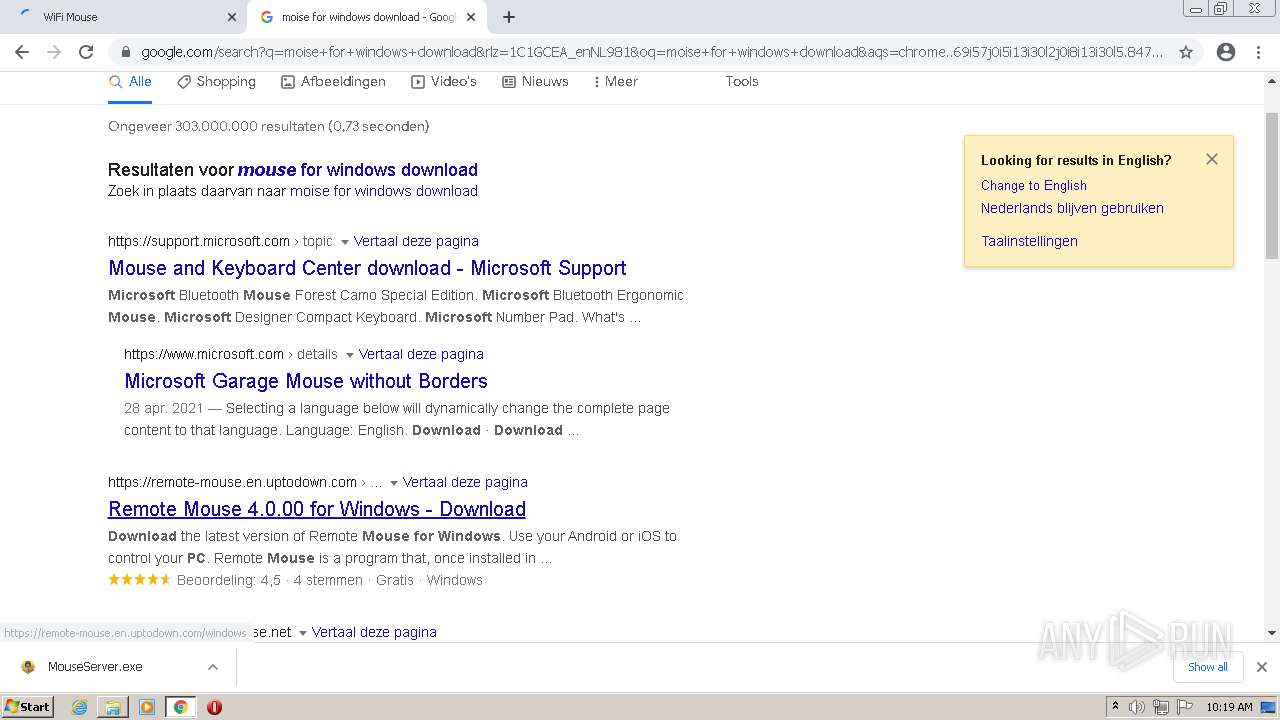Viewport: 1280px width, 720px height.
Task: Open the Shopping search filter
Action: click(x=216, y=82)
